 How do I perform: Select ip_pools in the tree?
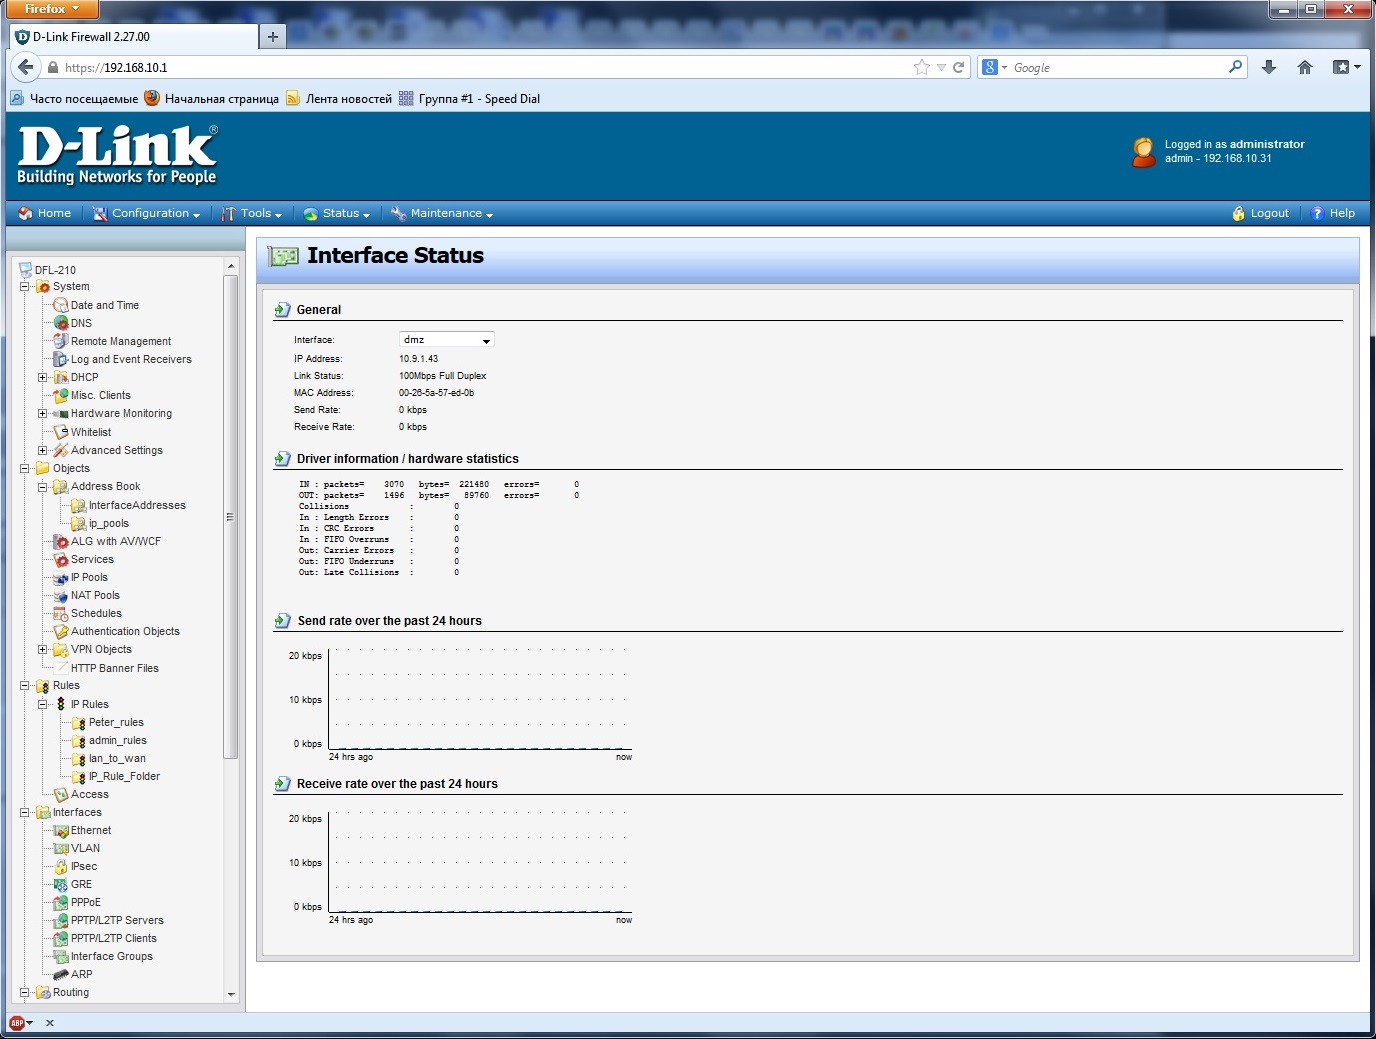tap(109, 523)
